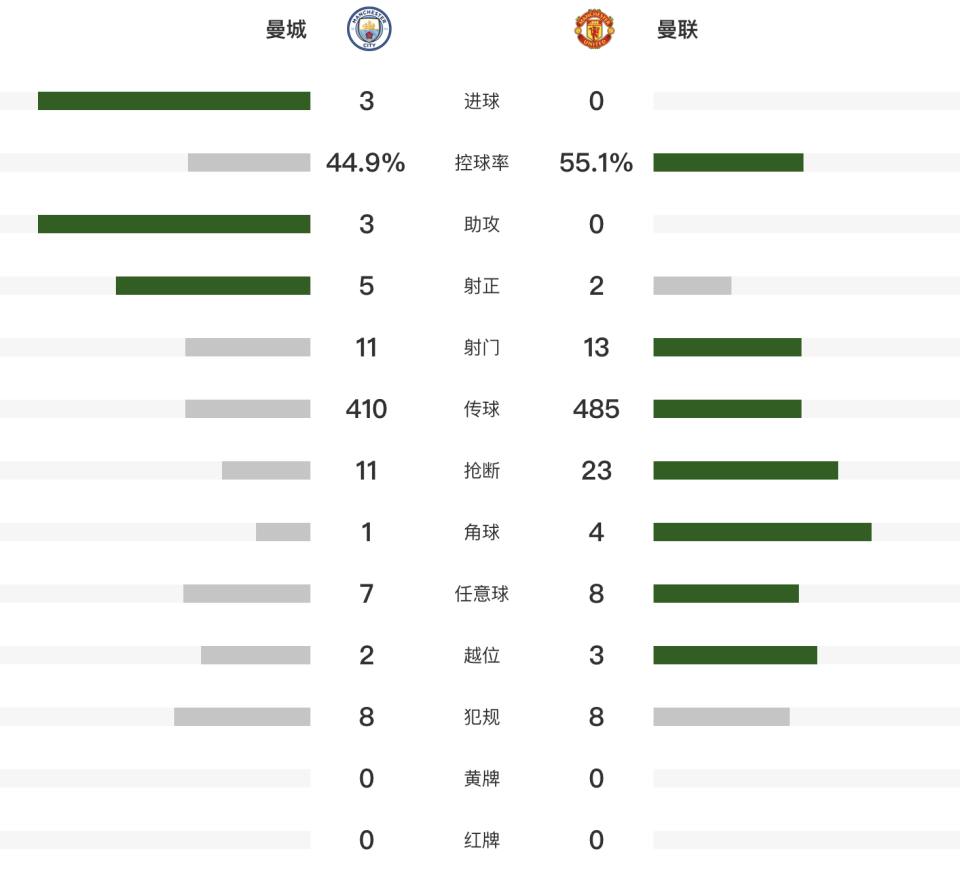Viewport: 960px width, 874px height.
Task: Click Manchester United's green corners bar
Action: [762, 532]
